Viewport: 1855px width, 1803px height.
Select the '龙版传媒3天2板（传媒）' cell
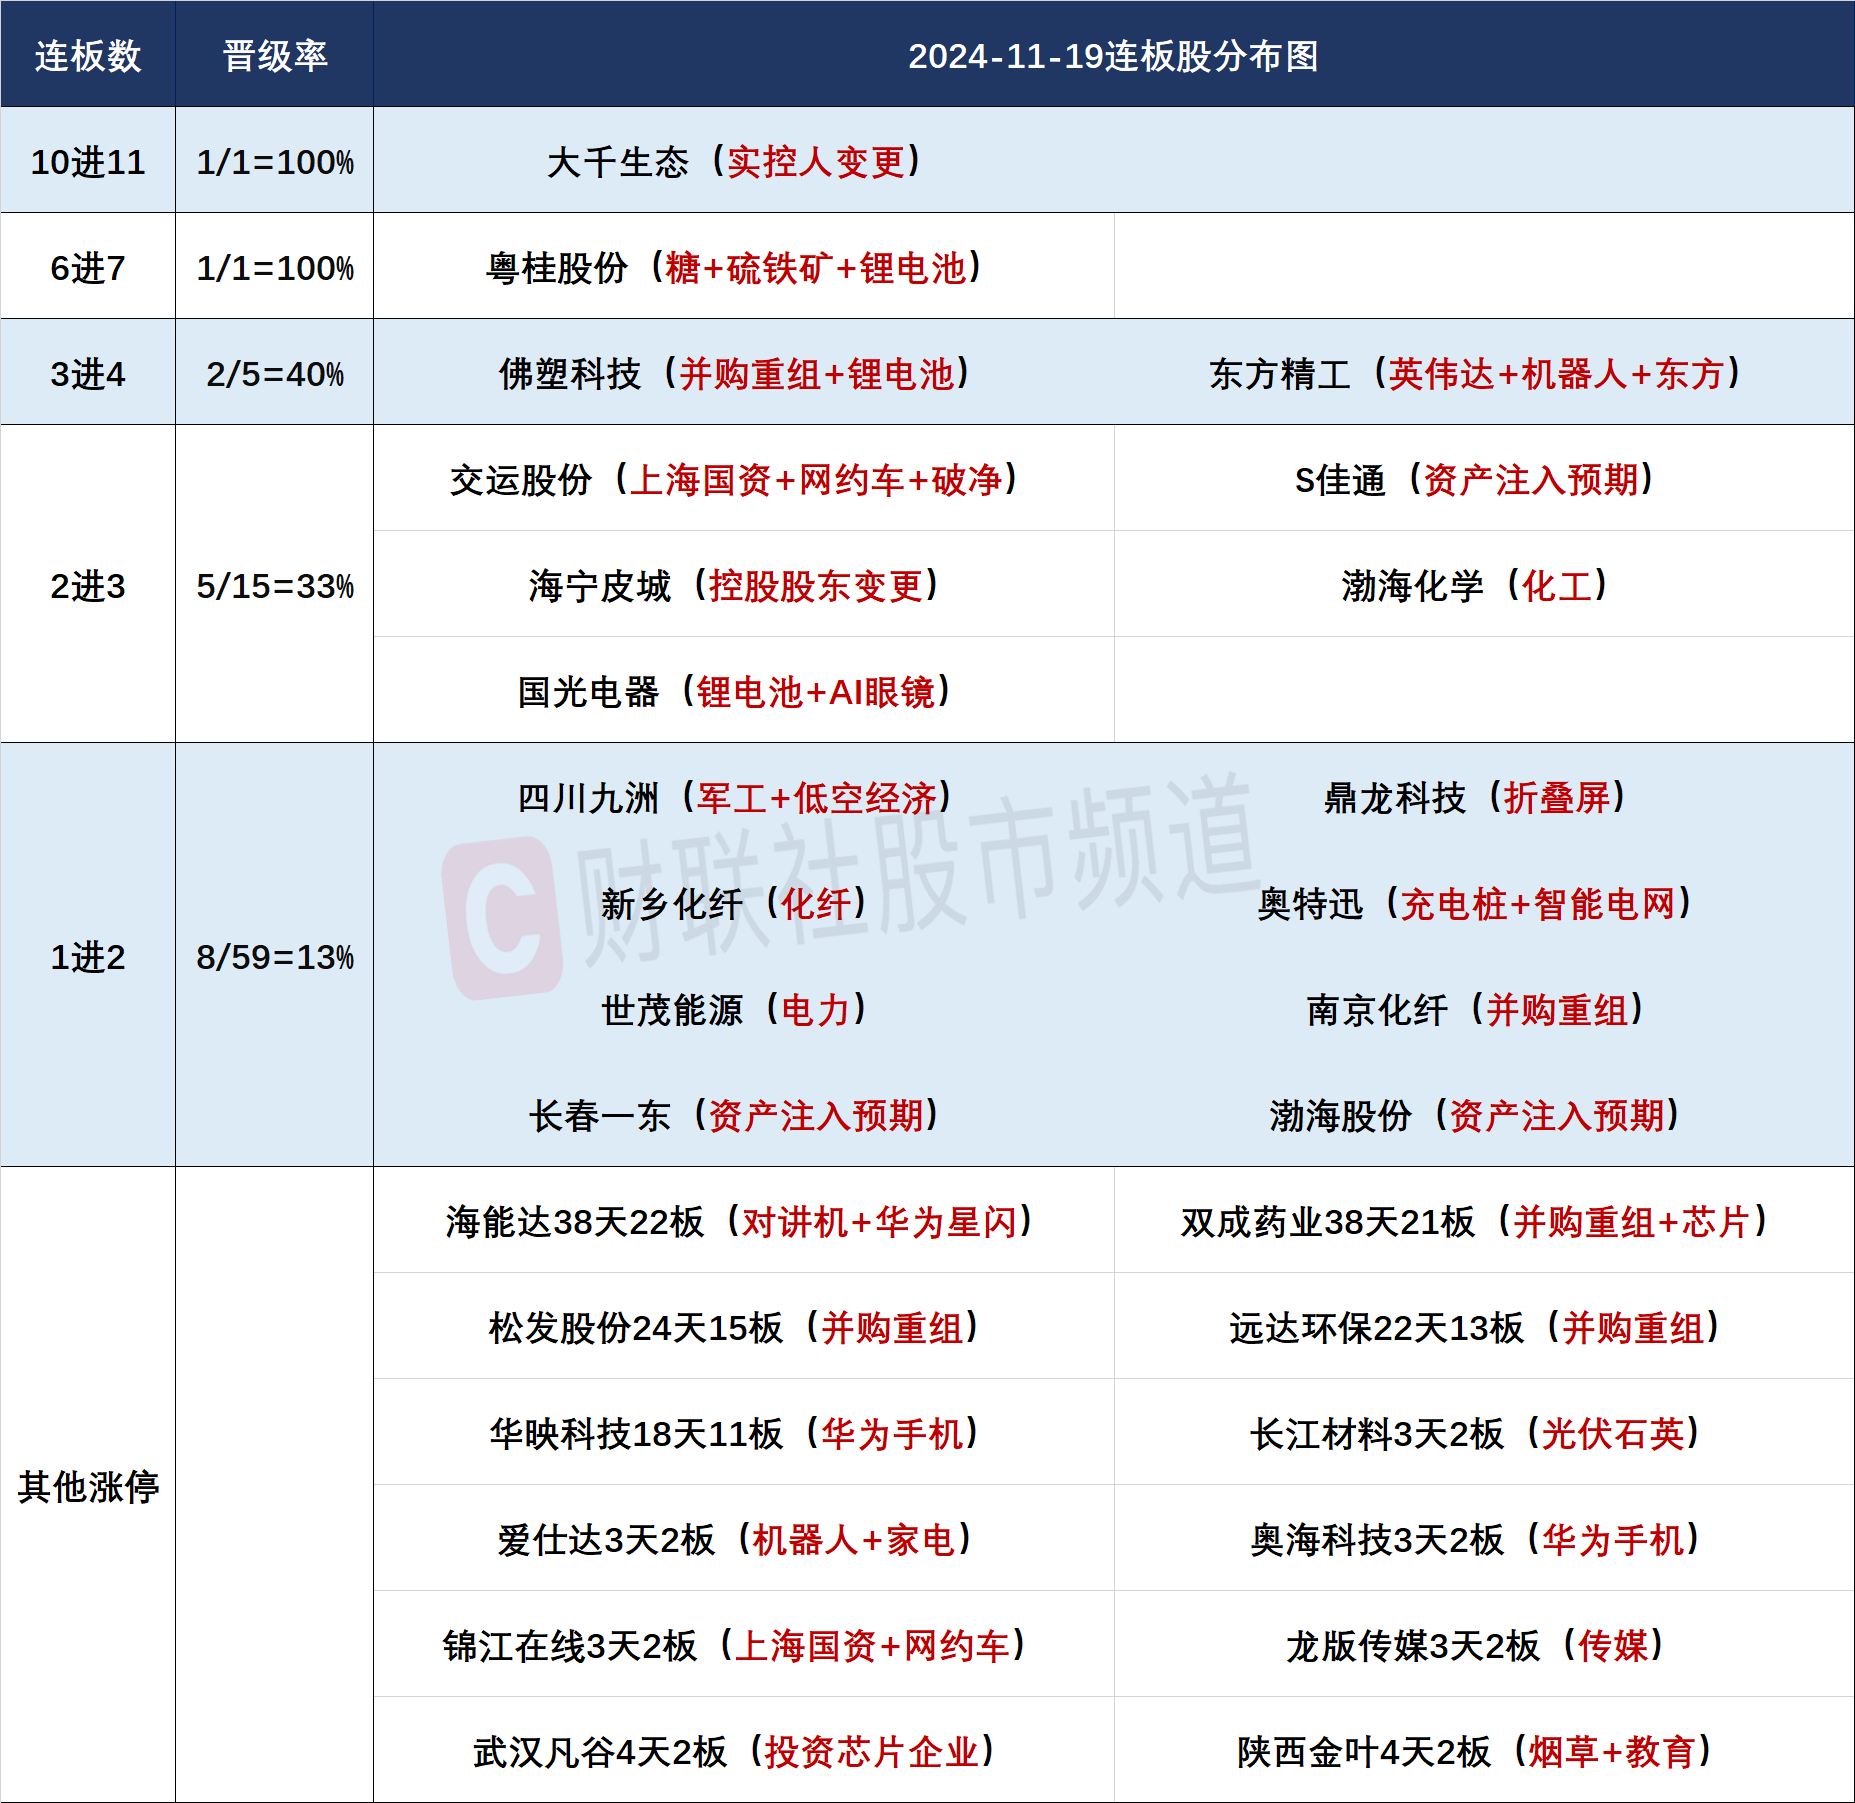[x=1484, y=1646]
